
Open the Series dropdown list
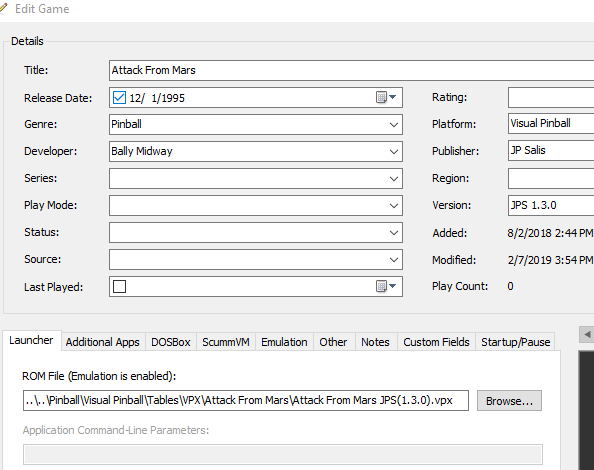point(394,179)
